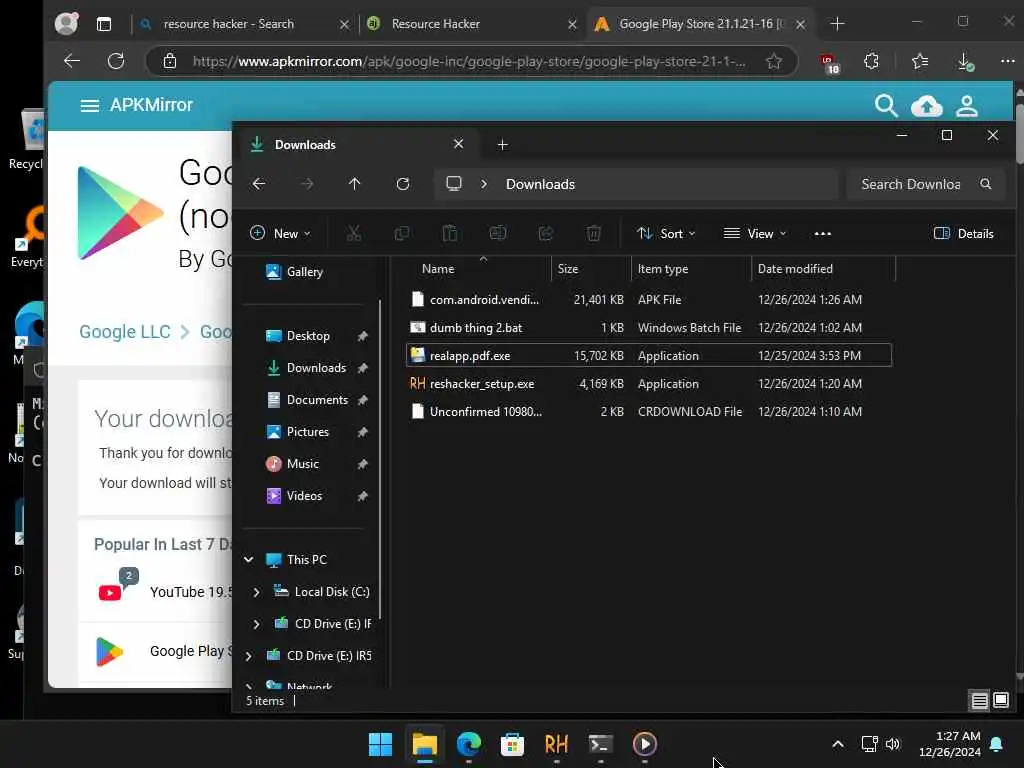The width and height of the screenshot is (1024, 768).
Task: Open the YouTube 19.5 popular app link
Action: [x=191, y=592]
